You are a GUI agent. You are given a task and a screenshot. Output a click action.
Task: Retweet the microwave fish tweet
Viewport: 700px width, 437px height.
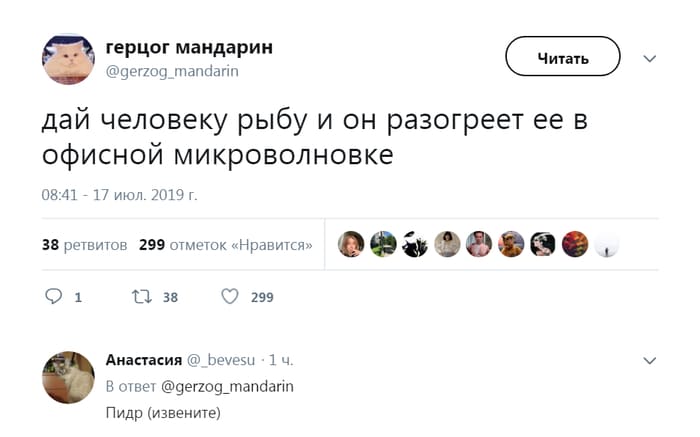139,297
